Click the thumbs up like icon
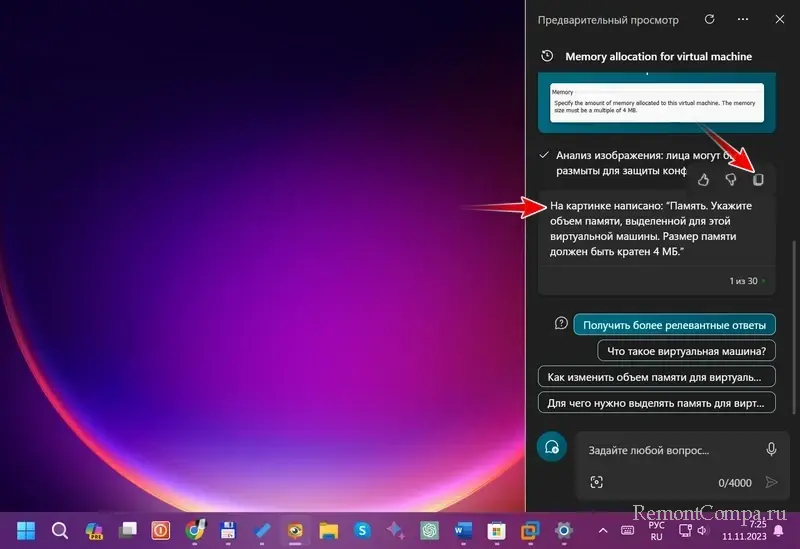The width and height of the screenshot is (800, 549). pyautogui.click(x=703, y=180)
